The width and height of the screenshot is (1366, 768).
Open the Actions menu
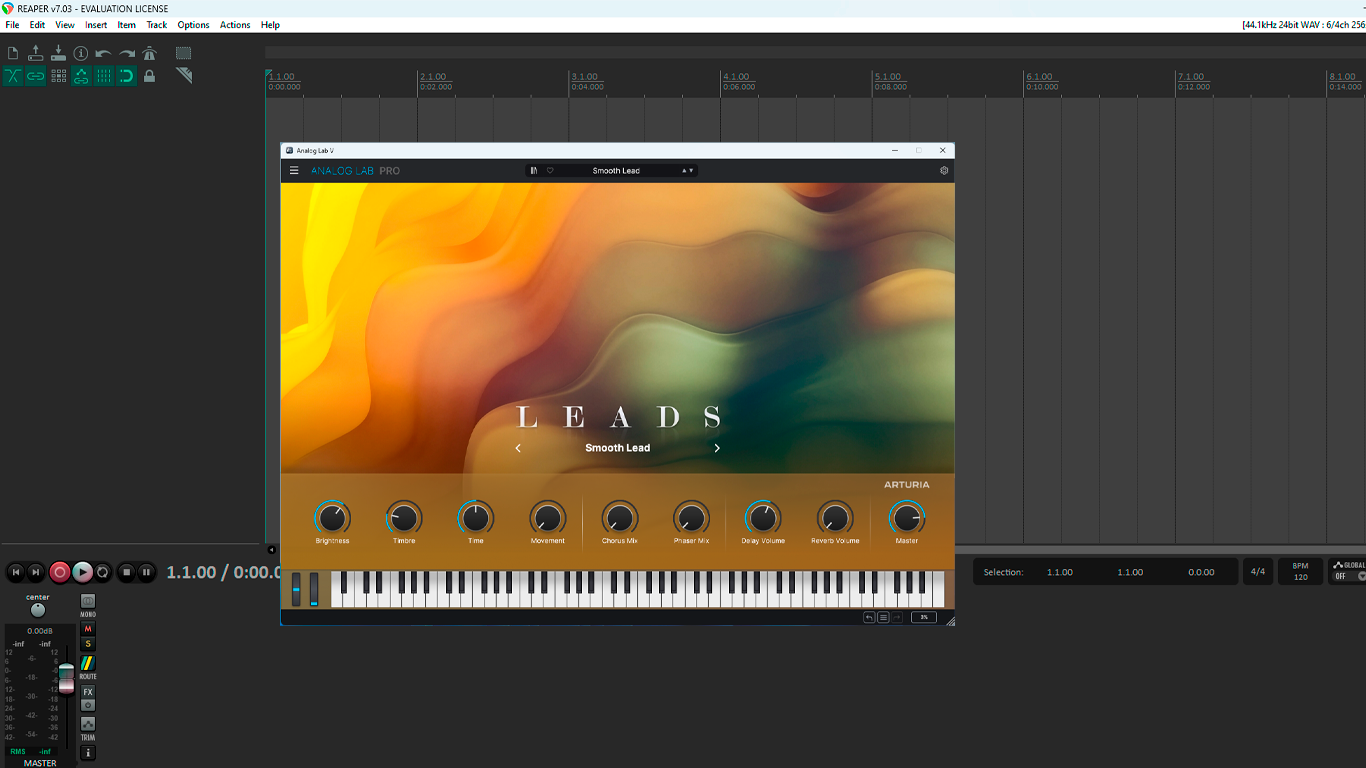(x=235, y=25)
